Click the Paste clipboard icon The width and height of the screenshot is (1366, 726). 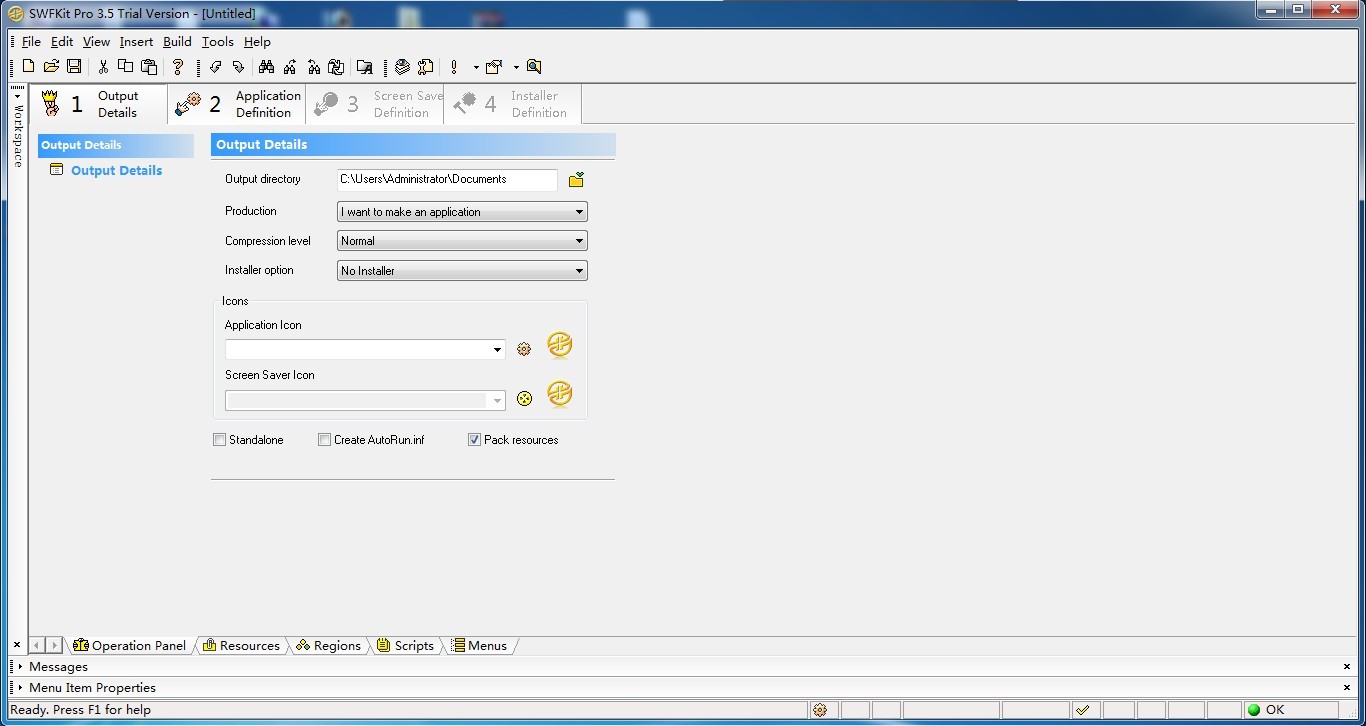click(x=149, y=67)
